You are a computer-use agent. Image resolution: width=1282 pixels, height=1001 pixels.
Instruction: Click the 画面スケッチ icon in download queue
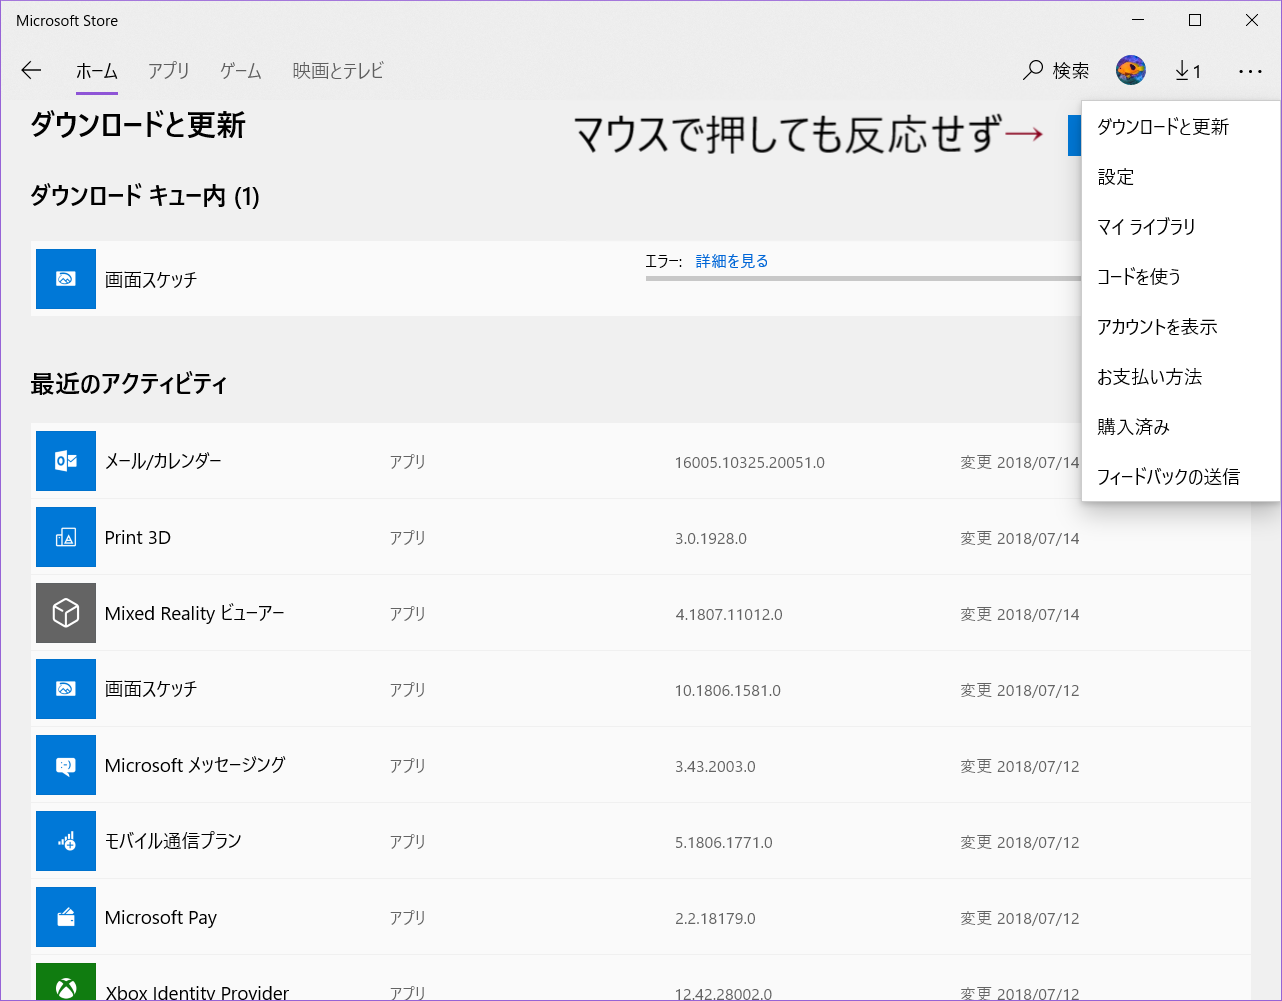point(66,279)
